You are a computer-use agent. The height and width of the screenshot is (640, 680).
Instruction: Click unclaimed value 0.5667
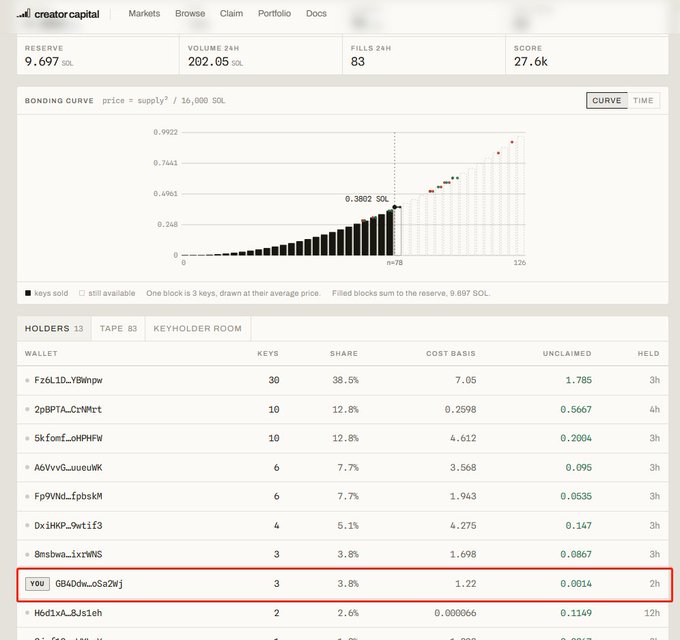576,409
